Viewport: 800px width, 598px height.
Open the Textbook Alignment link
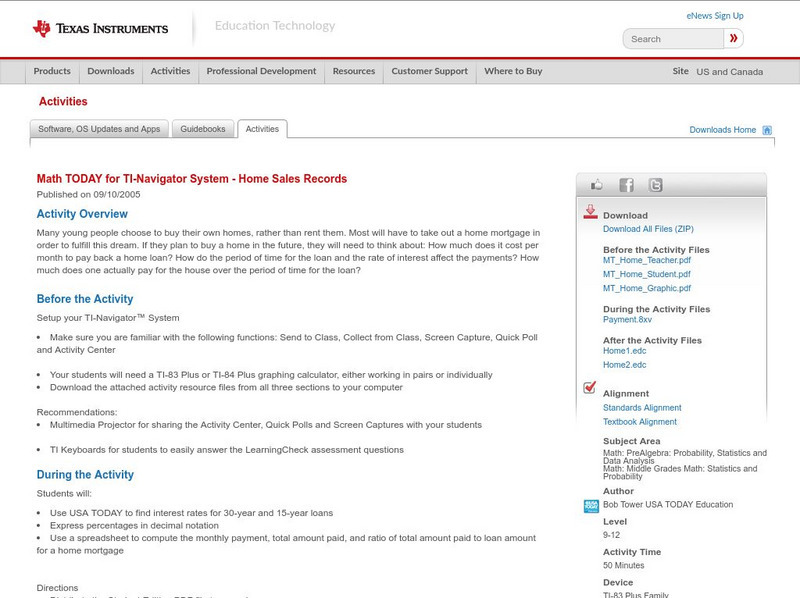pyautogui.click(x=640, y=422)
